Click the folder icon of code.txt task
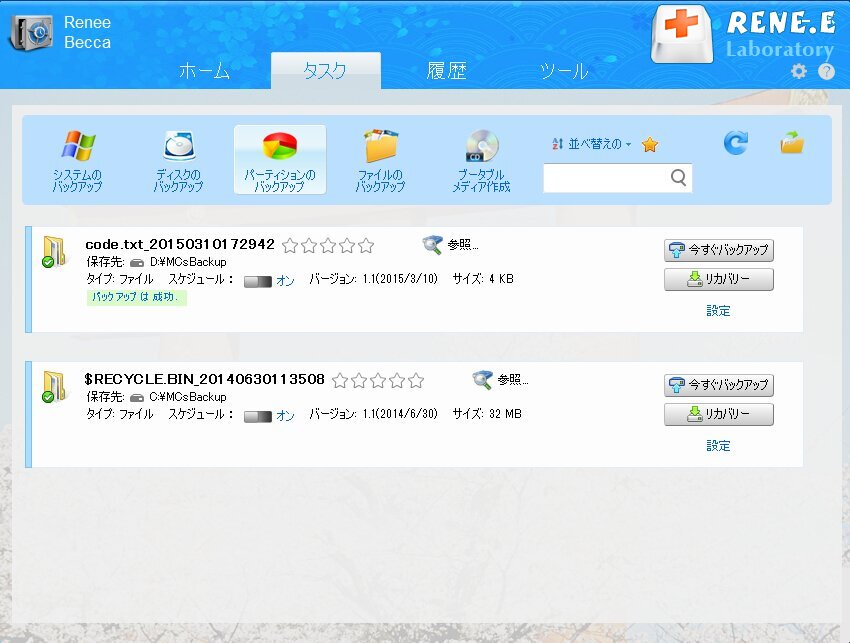850x643 pixels. (x=54, y=251)
